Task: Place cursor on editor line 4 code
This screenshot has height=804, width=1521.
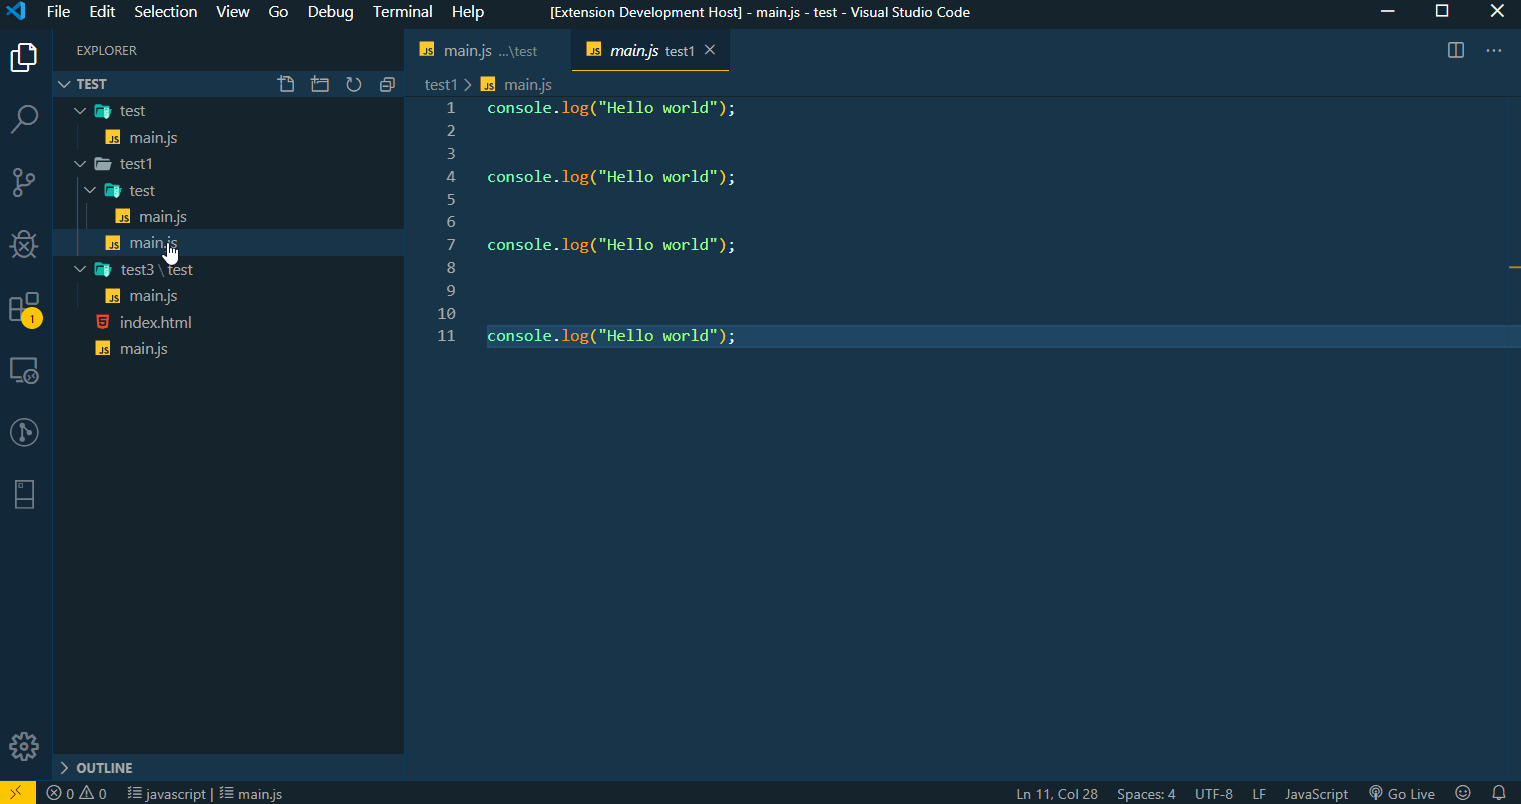Action: click(x=611, y=177)
